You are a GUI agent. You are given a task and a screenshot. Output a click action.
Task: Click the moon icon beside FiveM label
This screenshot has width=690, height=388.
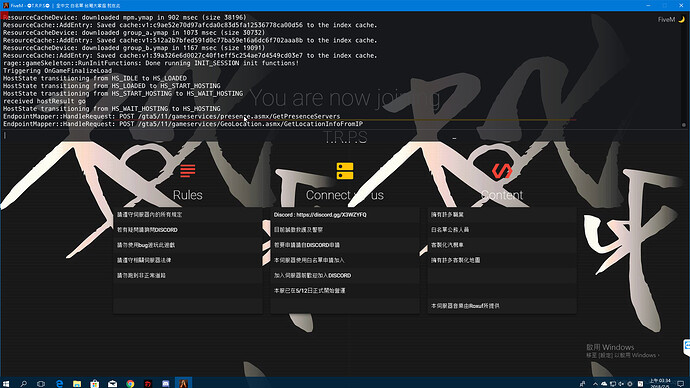tap(682, 19)
